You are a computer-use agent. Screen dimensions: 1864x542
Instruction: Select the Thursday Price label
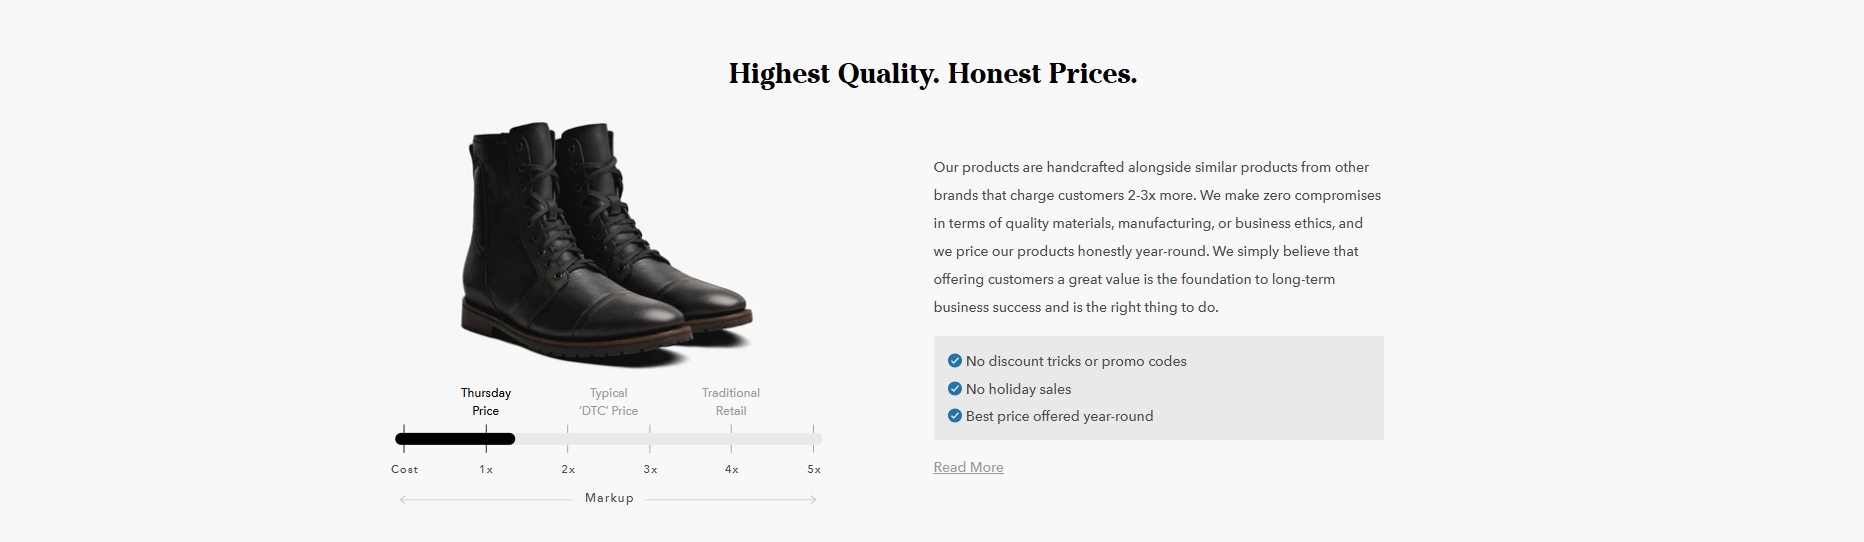coord(486,402)
